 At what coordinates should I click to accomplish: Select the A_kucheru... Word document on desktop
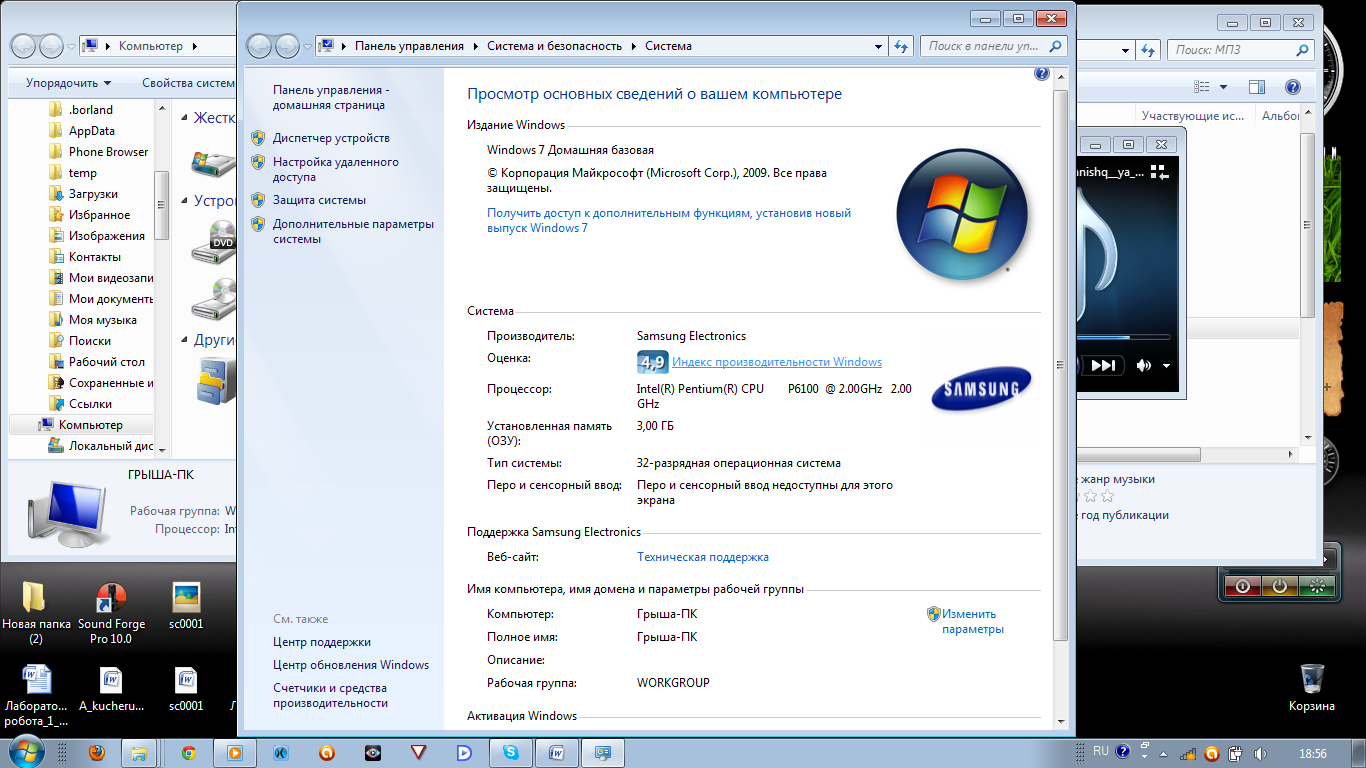(111, 688)
